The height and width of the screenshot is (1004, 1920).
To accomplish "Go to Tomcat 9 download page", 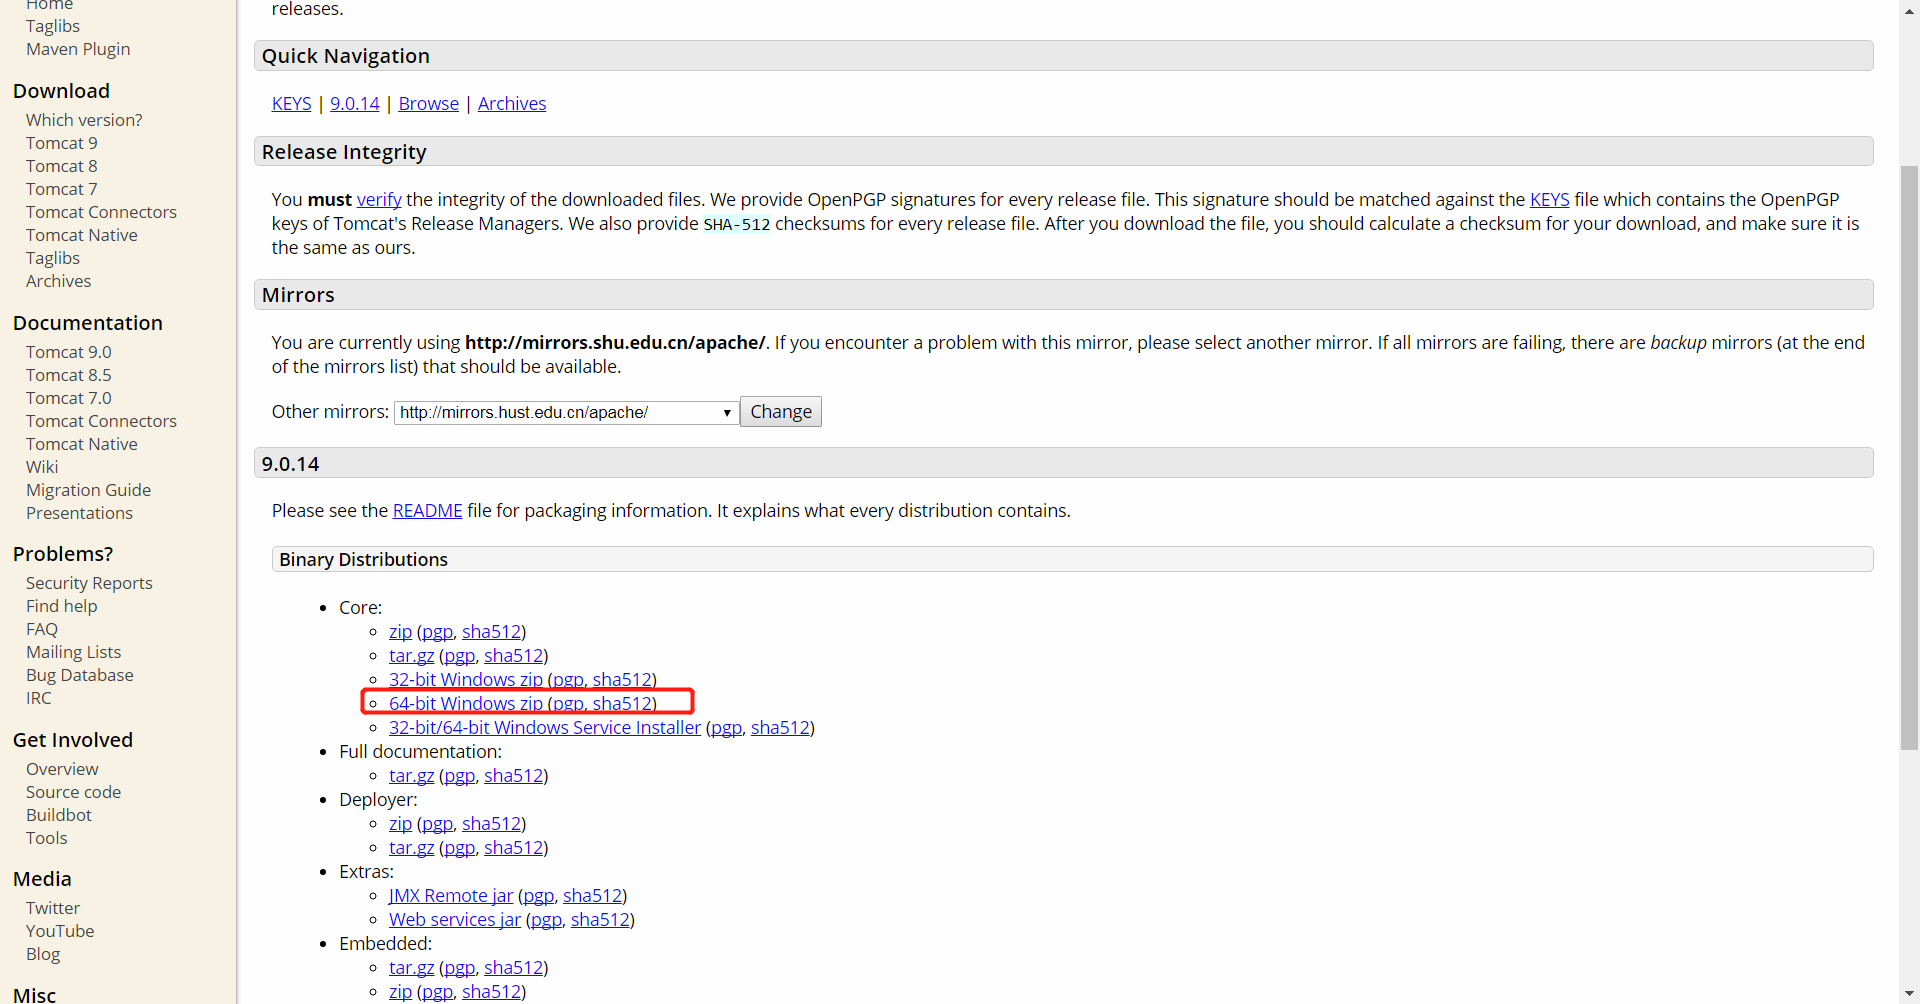I will pyautogui.click(x=62, y=143).
